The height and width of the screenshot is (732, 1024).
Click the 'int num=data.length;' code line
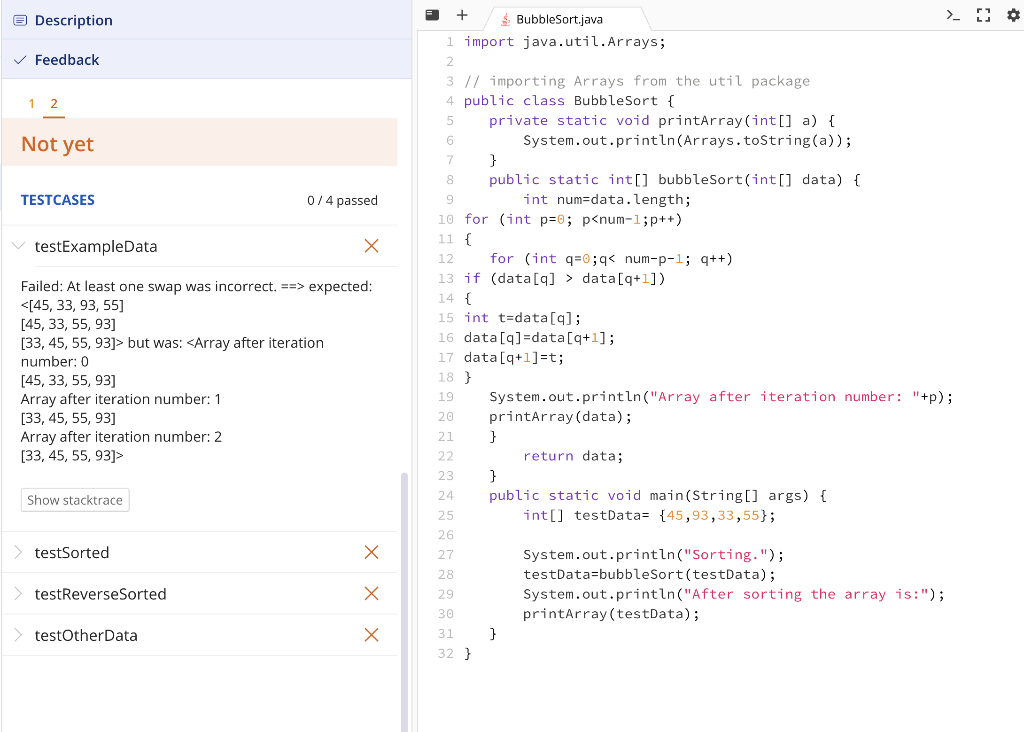[607, 200]
